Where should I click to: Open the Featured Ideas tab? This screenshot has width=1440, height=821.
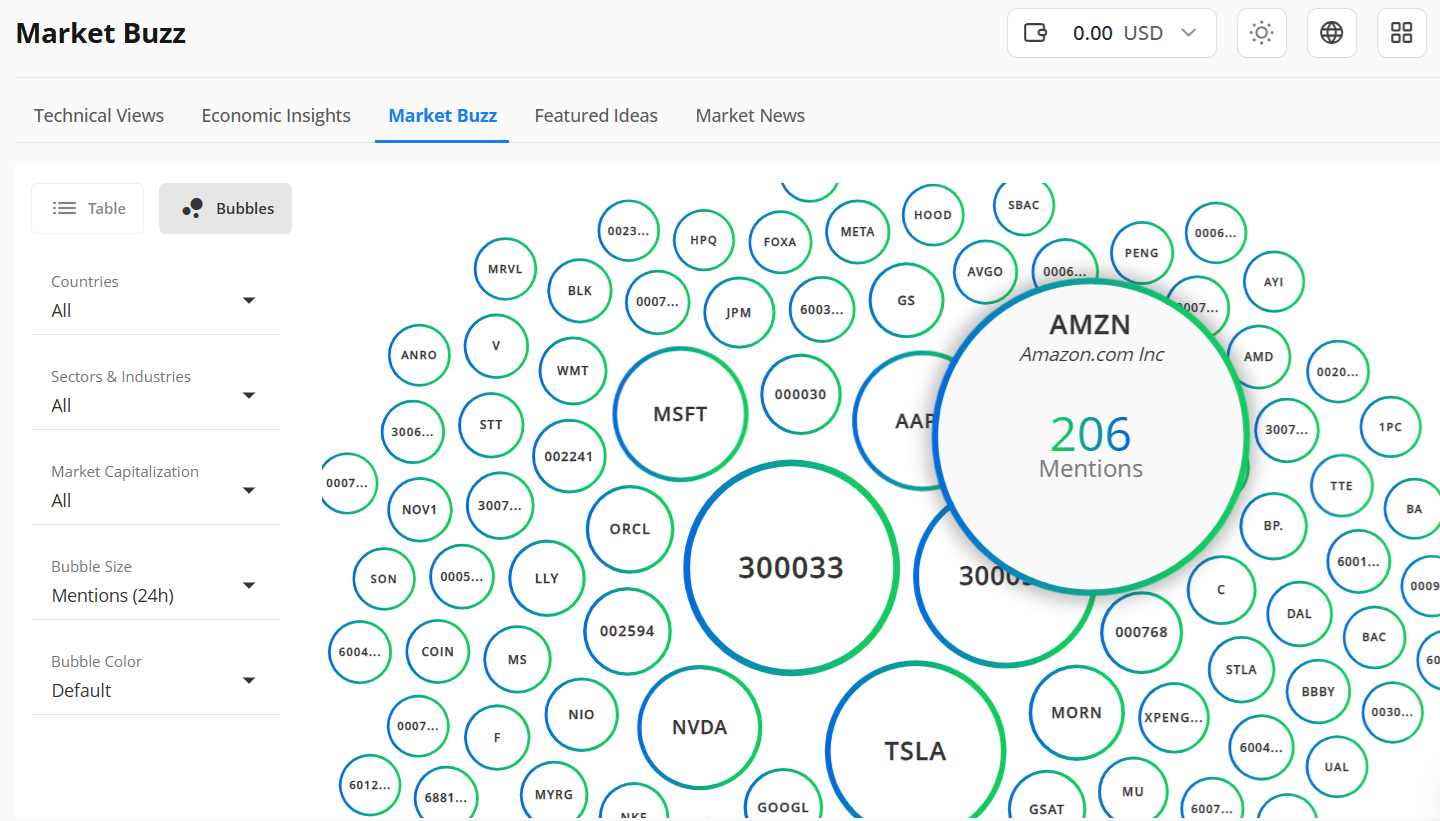point(596,116)
